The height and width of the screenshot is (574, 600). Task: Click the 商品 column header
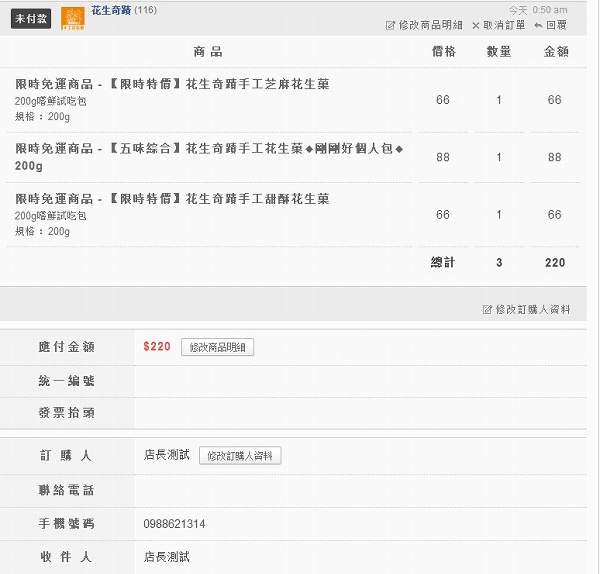point(208,52)
